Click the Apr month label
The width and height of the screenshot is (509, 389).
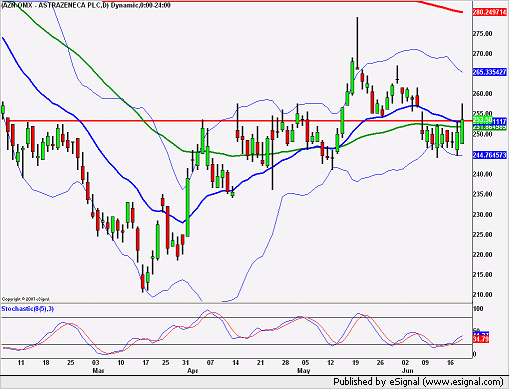tap(193, 371)
